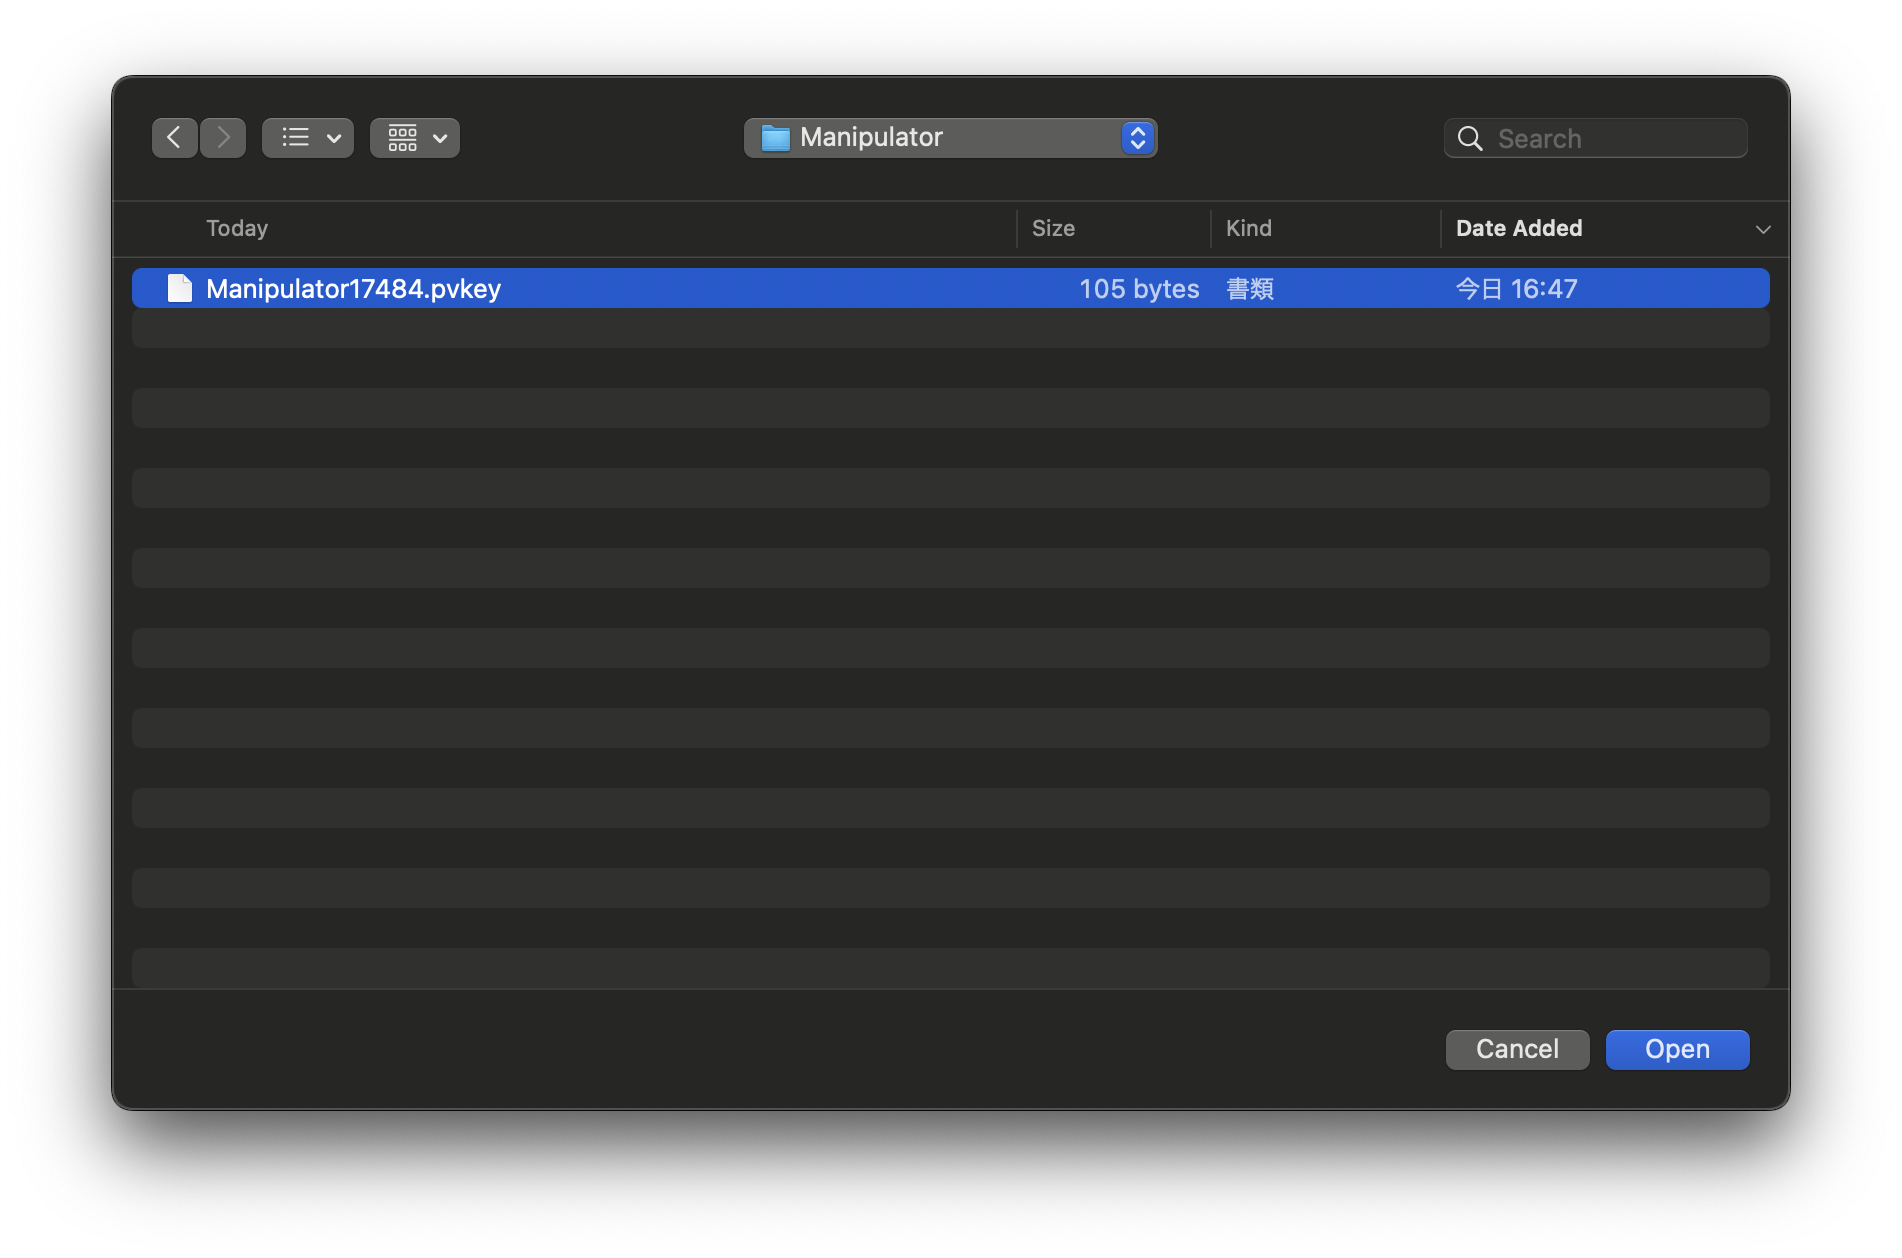
Task: Sort by the Size column header
Action: coord(1053,229)
